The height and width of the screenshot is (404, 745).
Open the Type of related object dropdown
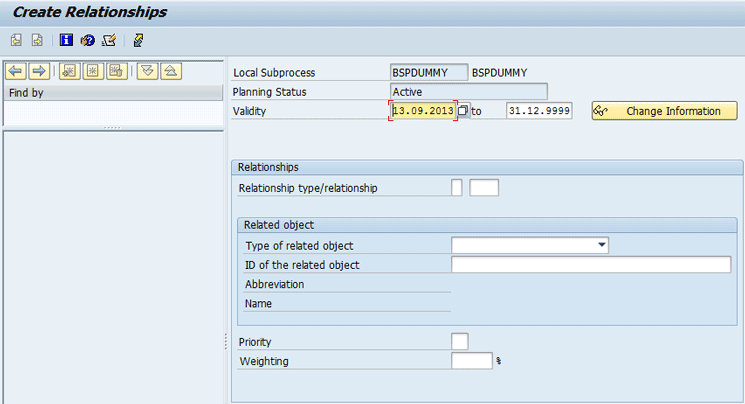(602, 245)
